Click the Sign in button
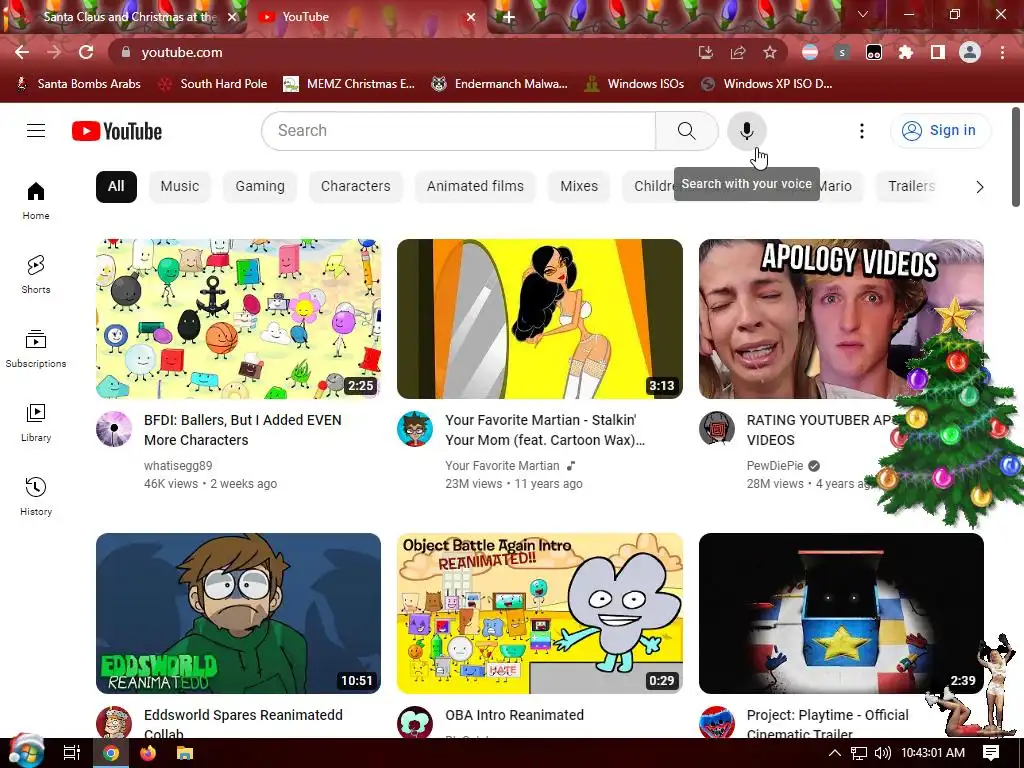 (x=940, y=131)
